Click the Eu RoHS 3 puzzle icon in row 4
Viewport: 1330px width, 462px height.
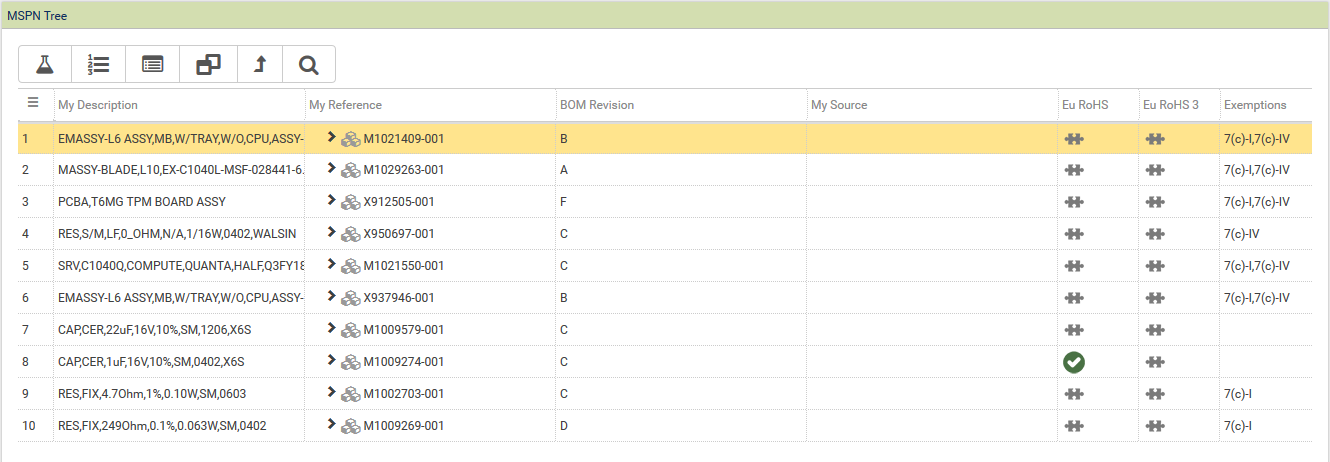point(1155,234)
